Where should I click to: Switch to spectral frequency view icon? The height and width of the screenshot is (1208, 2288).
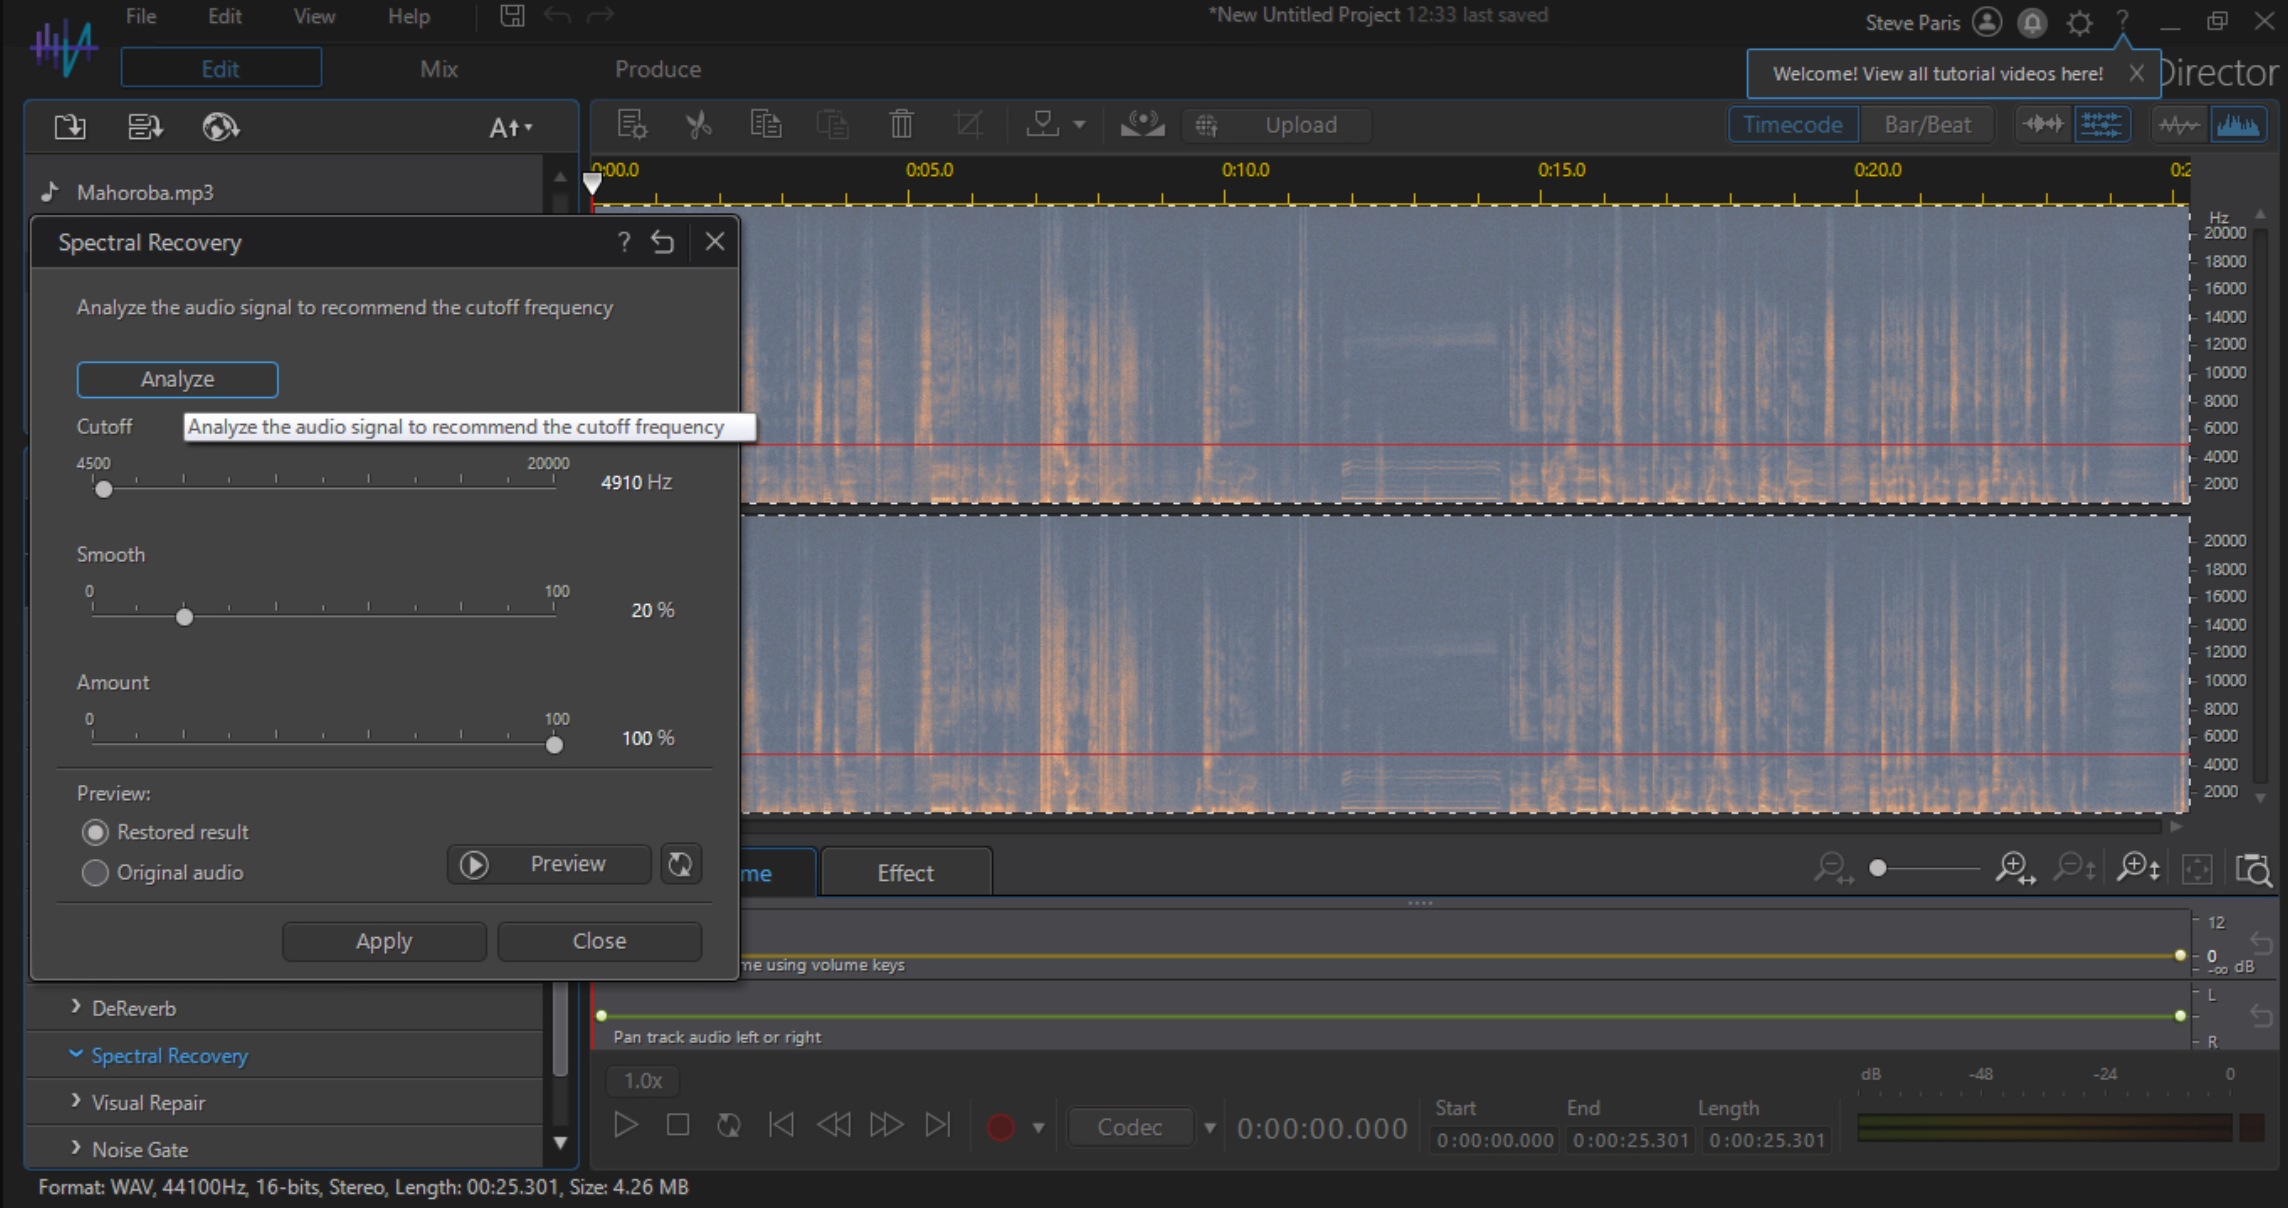[2240, 124]
